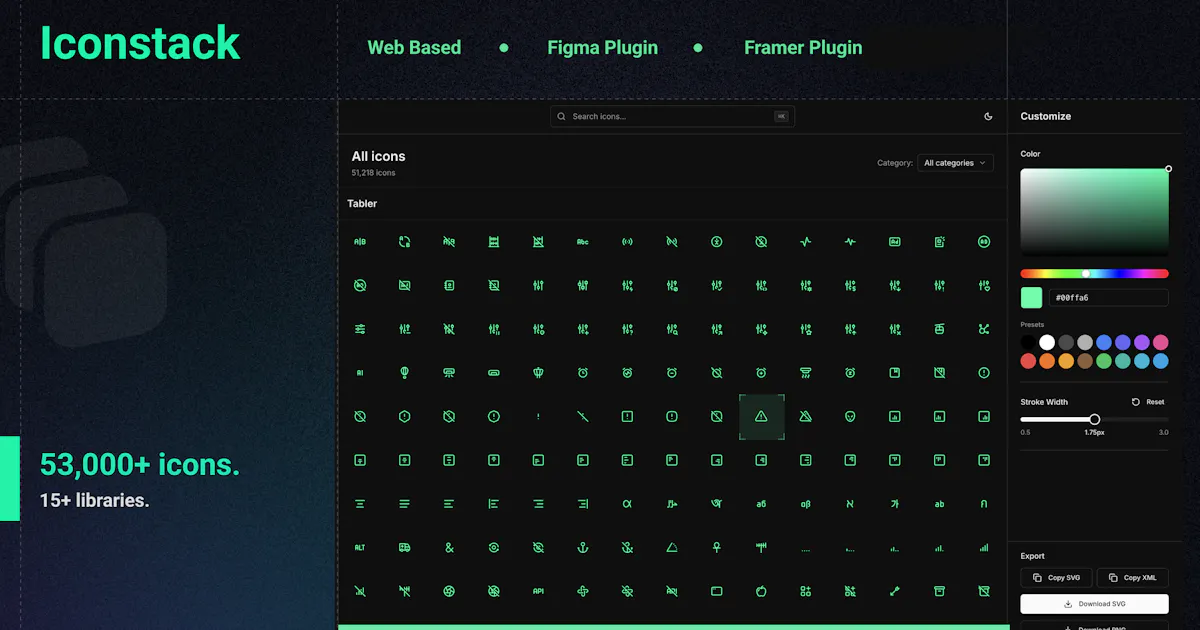Click the #00ffa6 hex color field
The height and width of the screenshot is (630, 1200).
[x=1108, y=298]
